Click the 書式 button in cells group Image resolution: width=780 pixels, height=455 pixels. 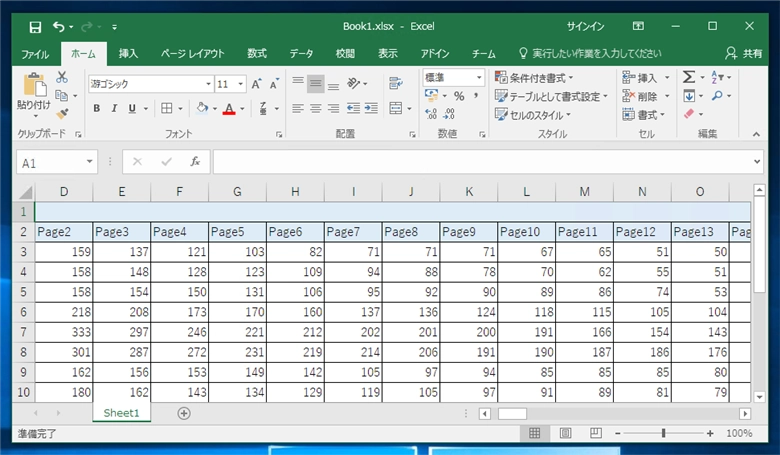pos(644,114)
